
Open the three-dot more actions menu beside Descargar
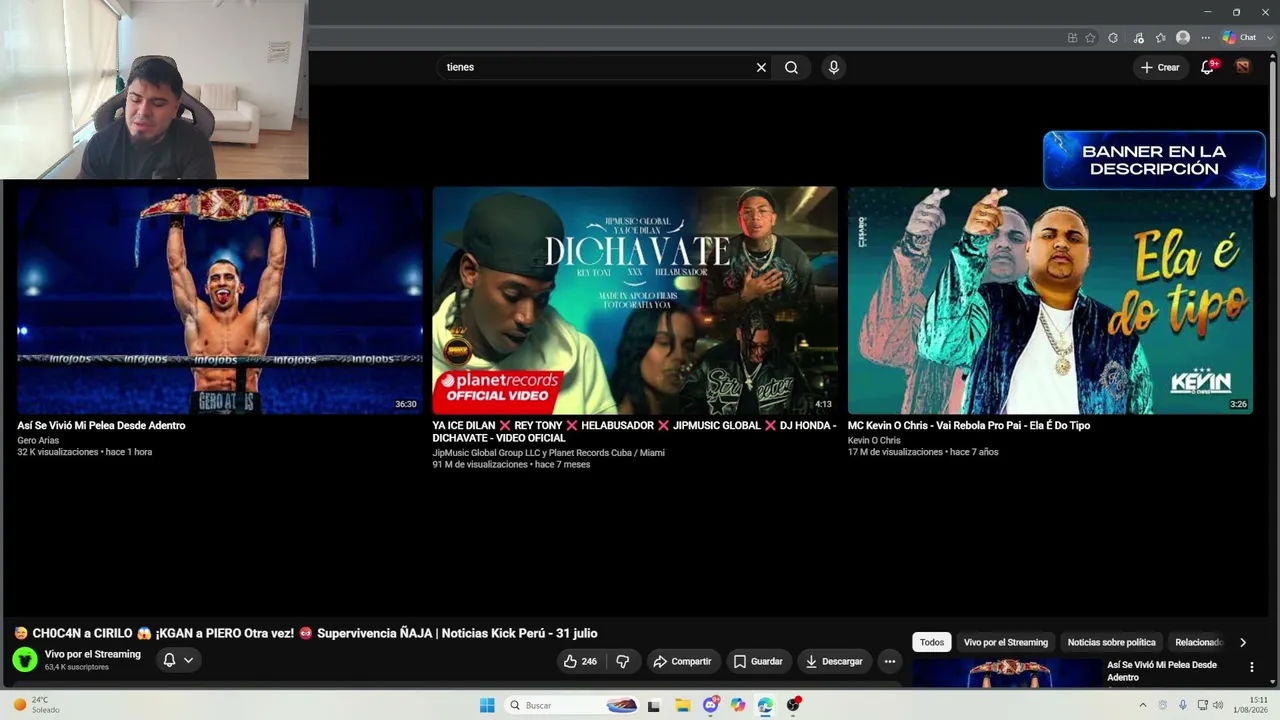tap(890, 661)
